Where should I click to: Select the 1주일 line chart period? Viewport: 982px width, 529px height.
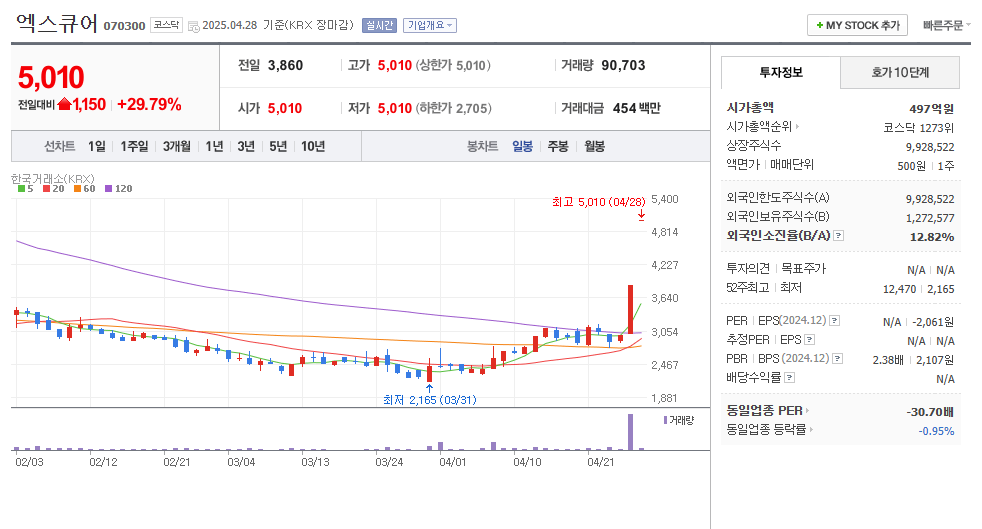click(x=134, y=146)
